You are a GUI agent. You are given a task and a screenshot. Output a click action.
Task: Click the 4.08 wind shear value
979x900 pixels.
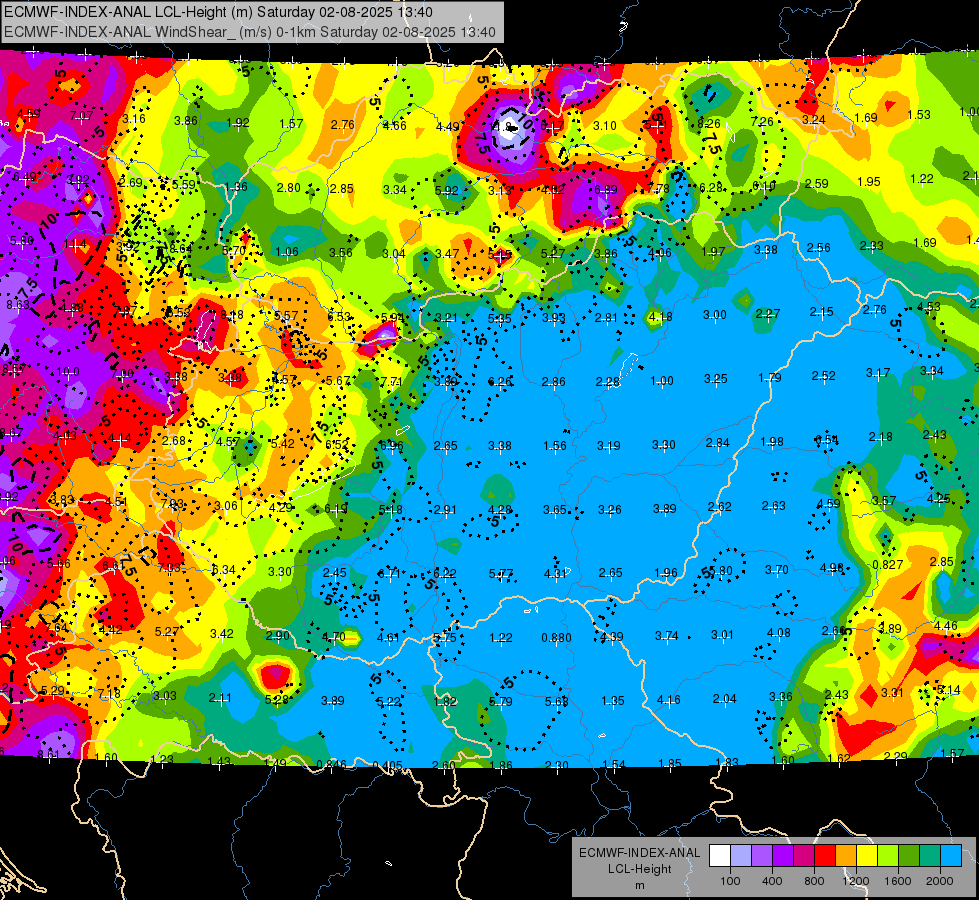[779, 633]
